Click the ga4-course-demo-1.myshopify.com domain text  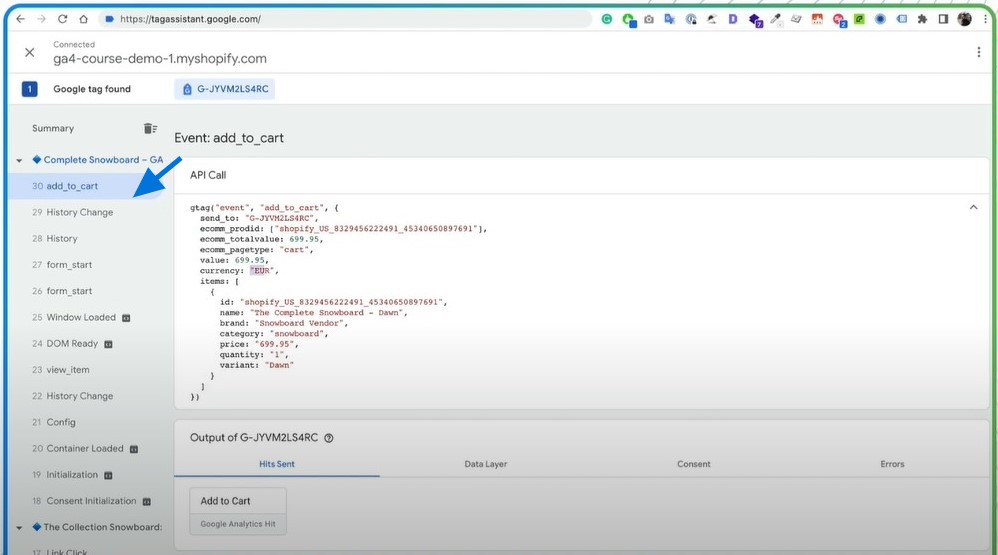click(x=160, y=59)
